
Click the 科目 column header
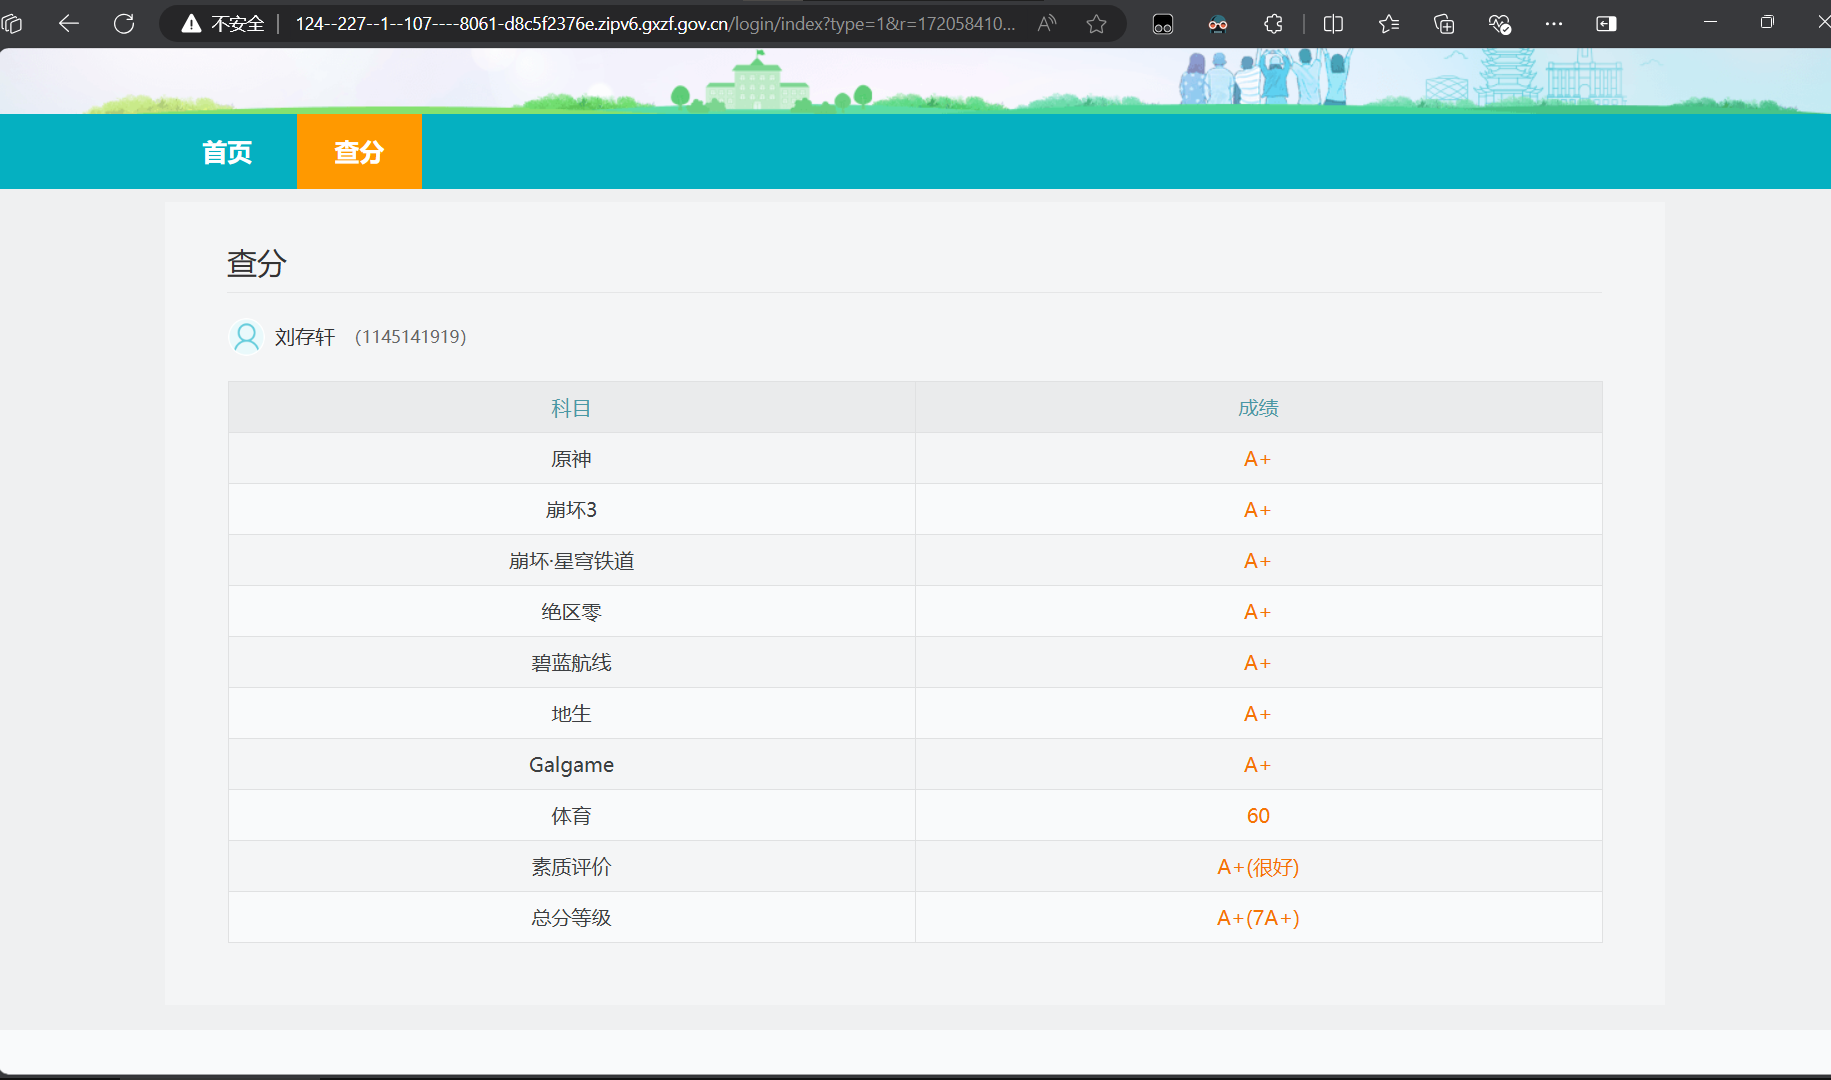571,408
